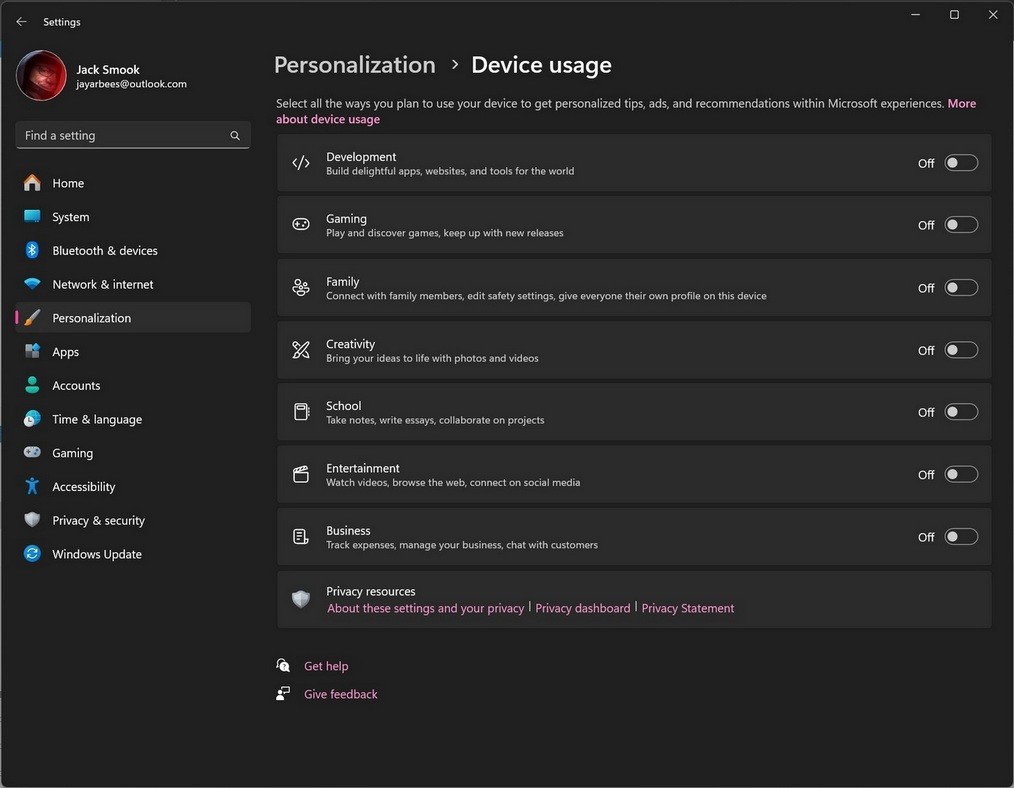Toggle the Creativity usage switch
This screenshot has width=1014, height=788.
961,350
